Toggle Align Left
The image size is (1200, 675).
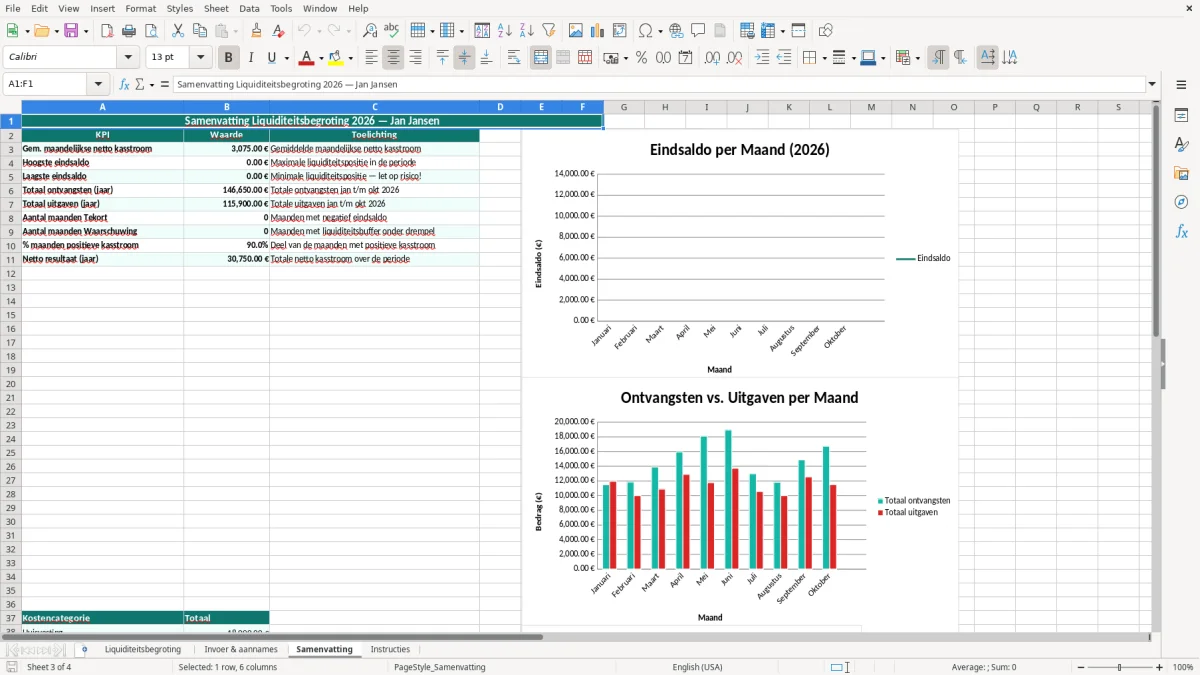372,58
